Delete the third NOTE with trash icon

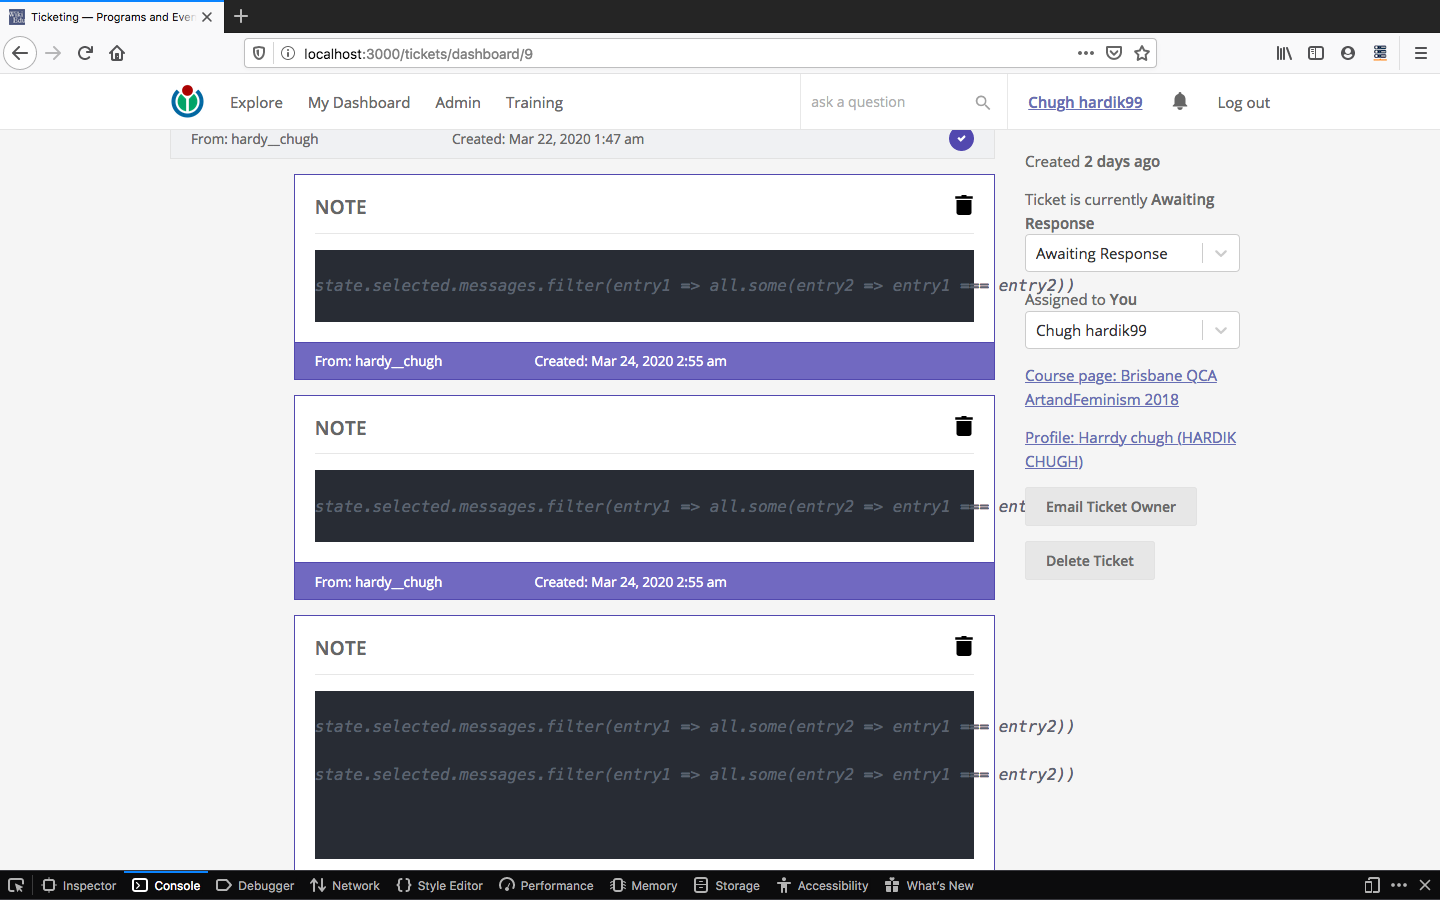963,646
